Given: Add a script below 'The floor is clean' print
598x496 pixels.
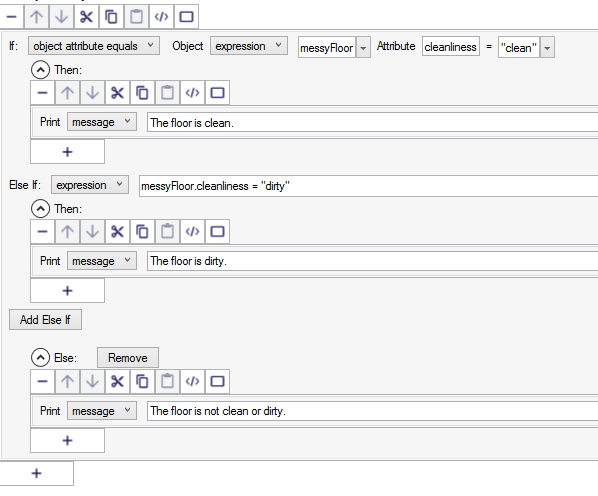Looking at the screenshot, I should tap(68, 152).
